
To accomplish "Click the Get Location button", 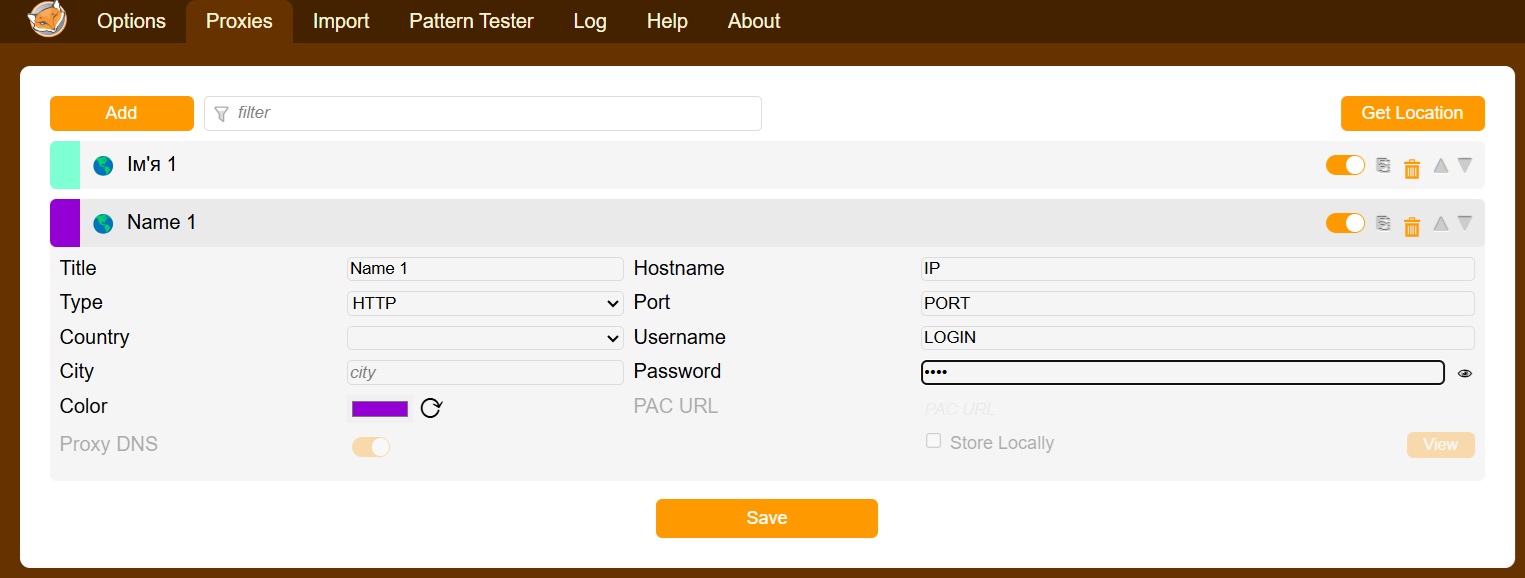I will click(1412, 113).
